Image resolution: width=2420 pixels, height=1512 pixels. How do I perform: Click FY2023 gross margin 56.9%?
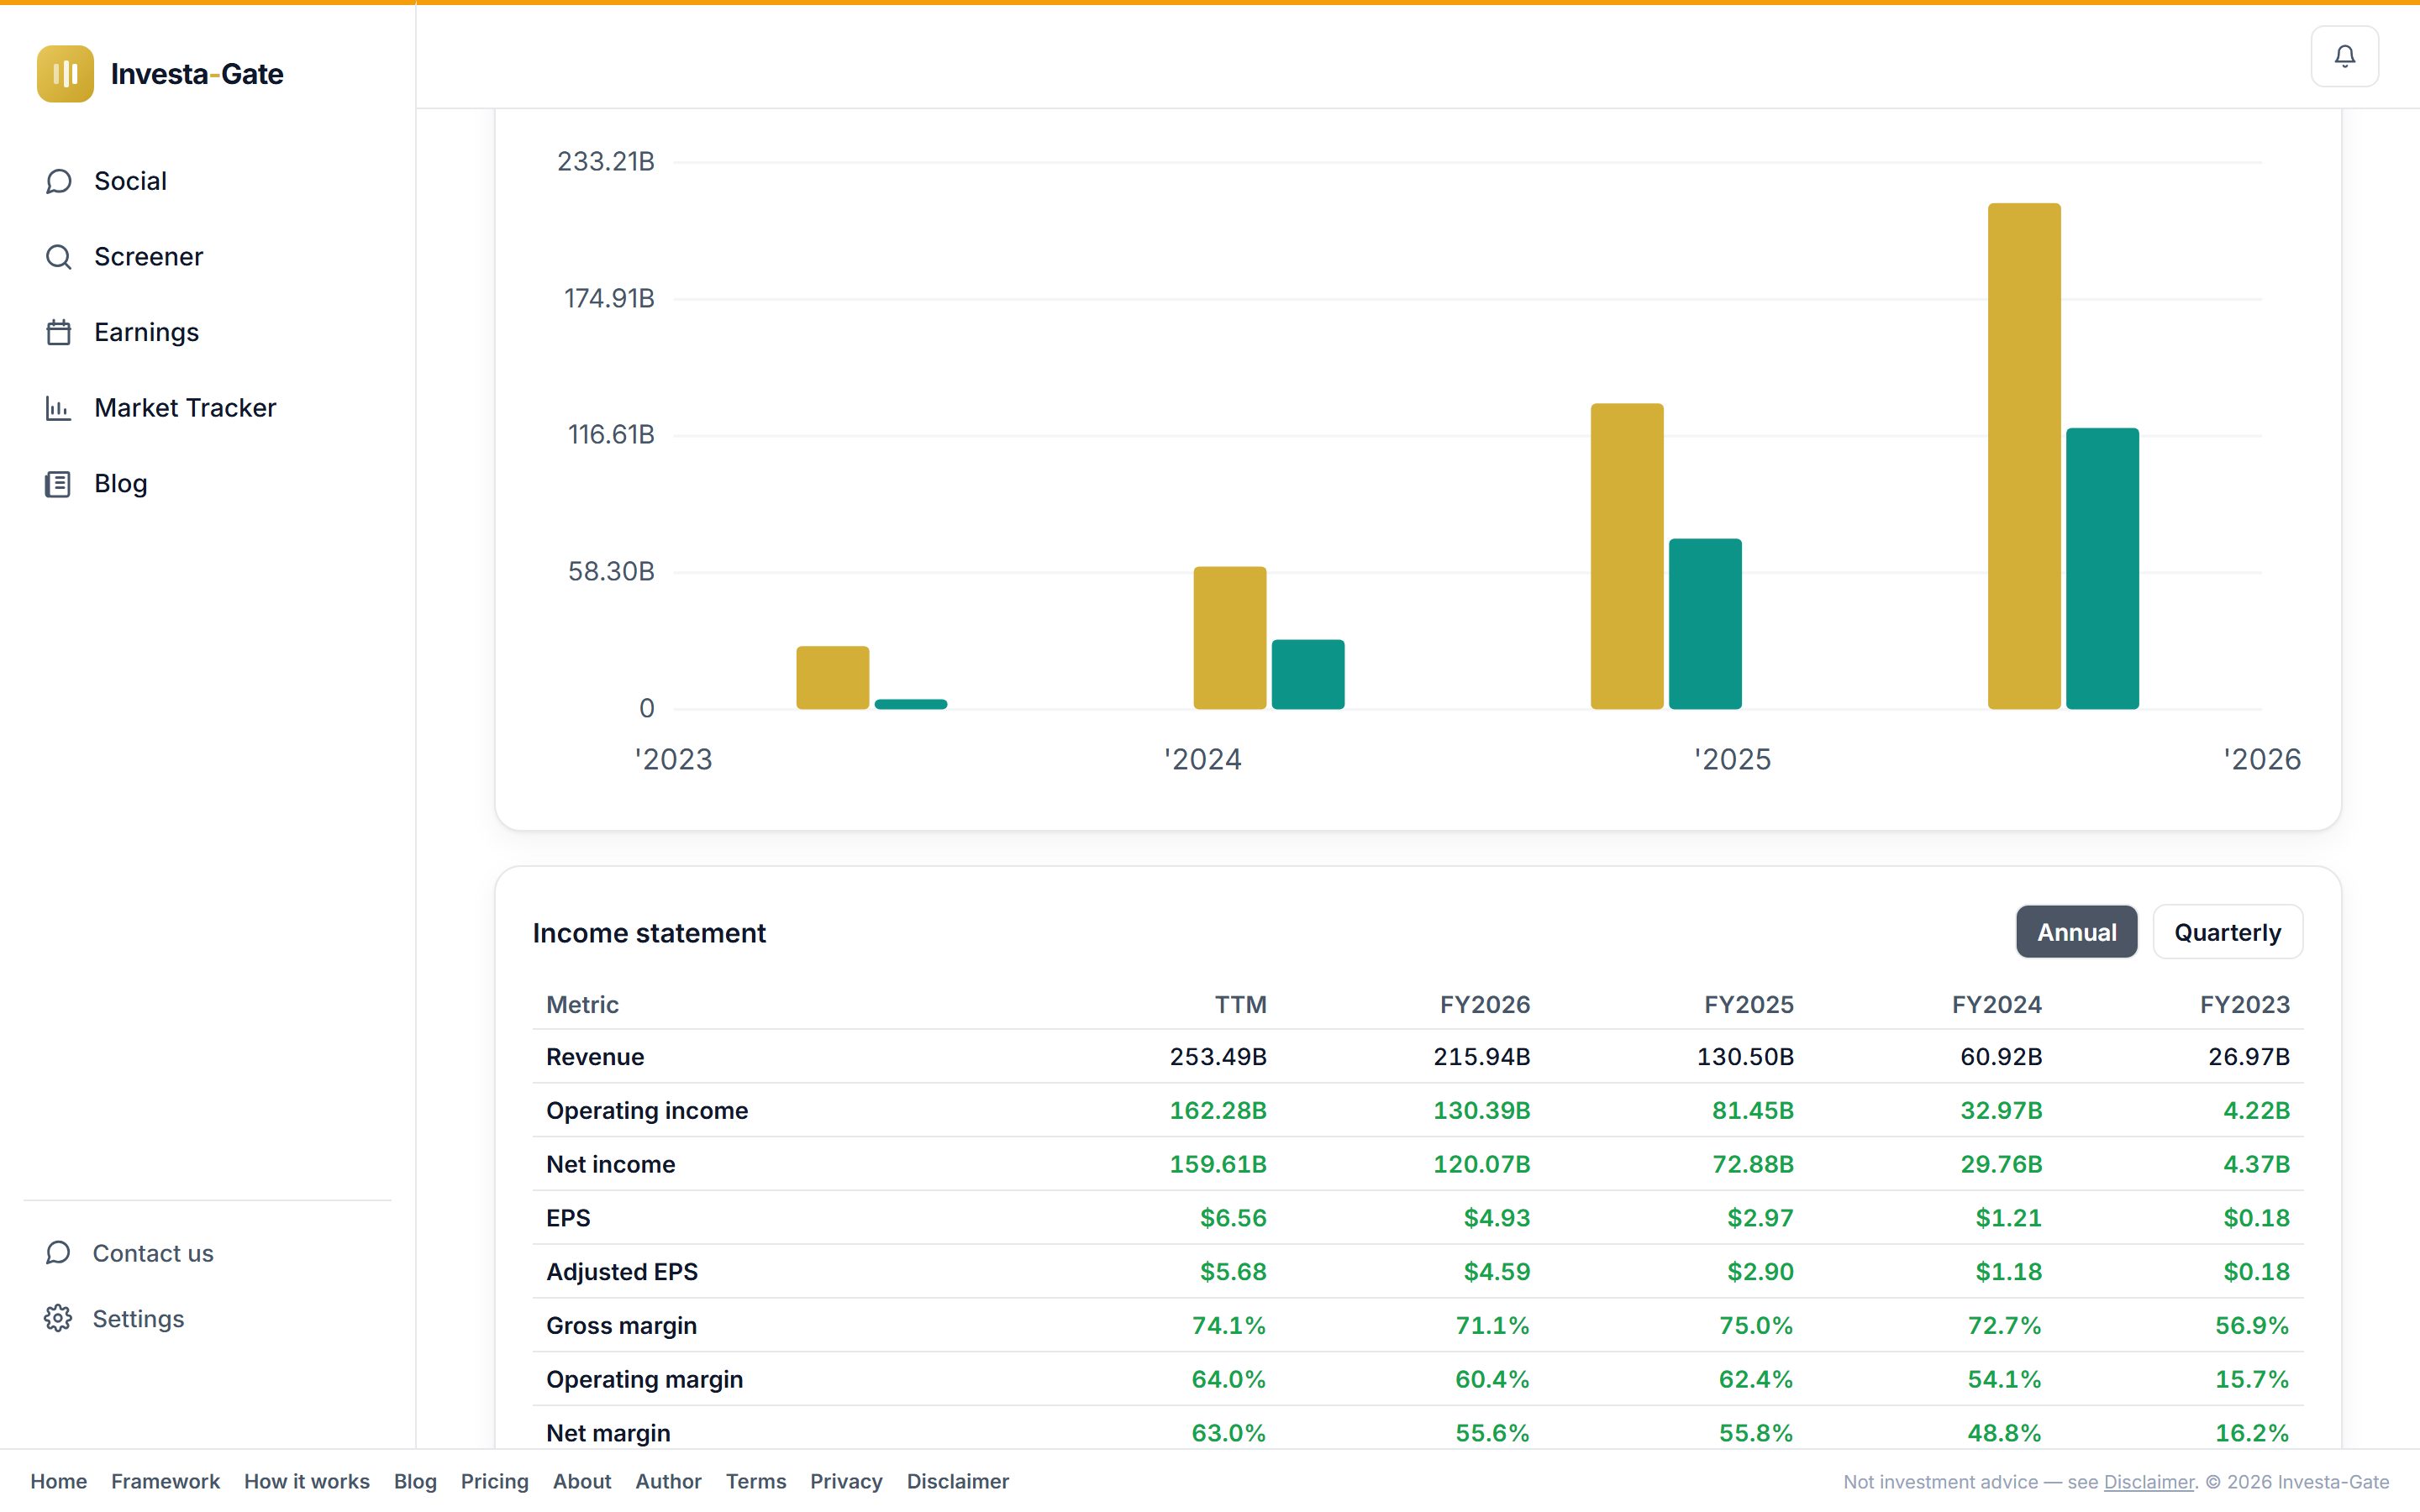tap(2252, 1326)
